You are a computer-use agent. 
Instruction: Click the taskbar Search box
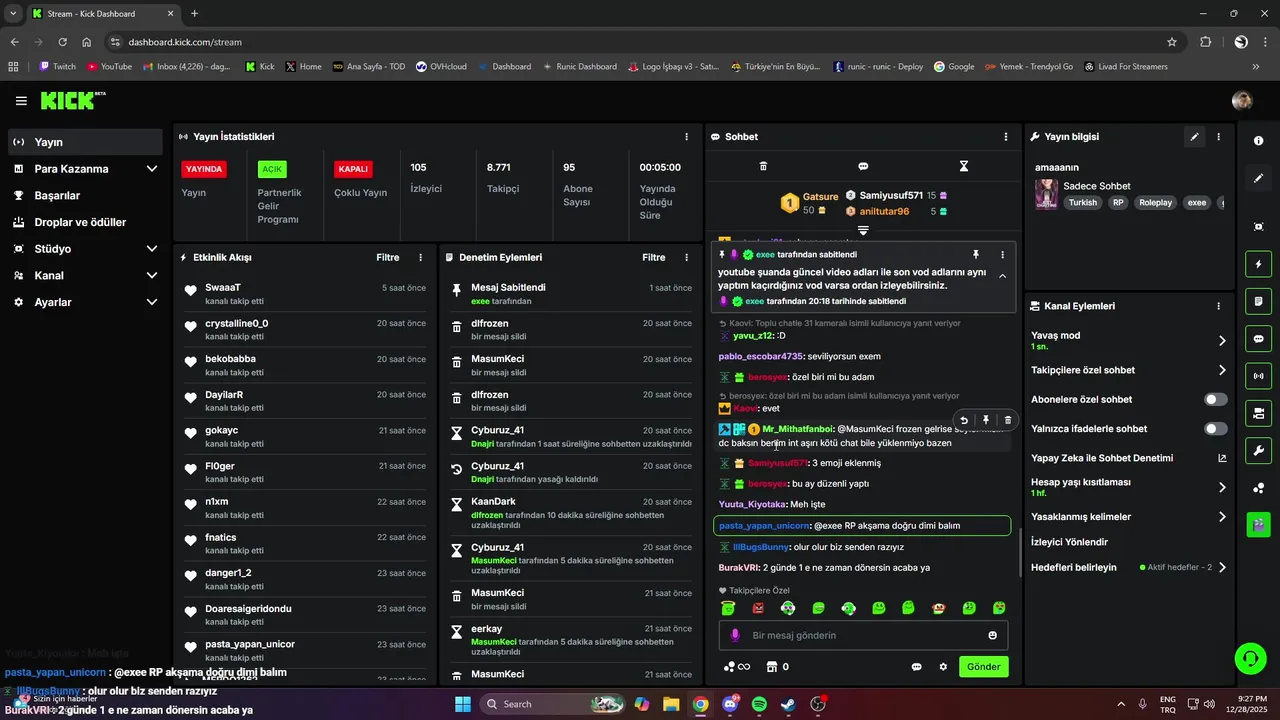click(x=553, y=704)
